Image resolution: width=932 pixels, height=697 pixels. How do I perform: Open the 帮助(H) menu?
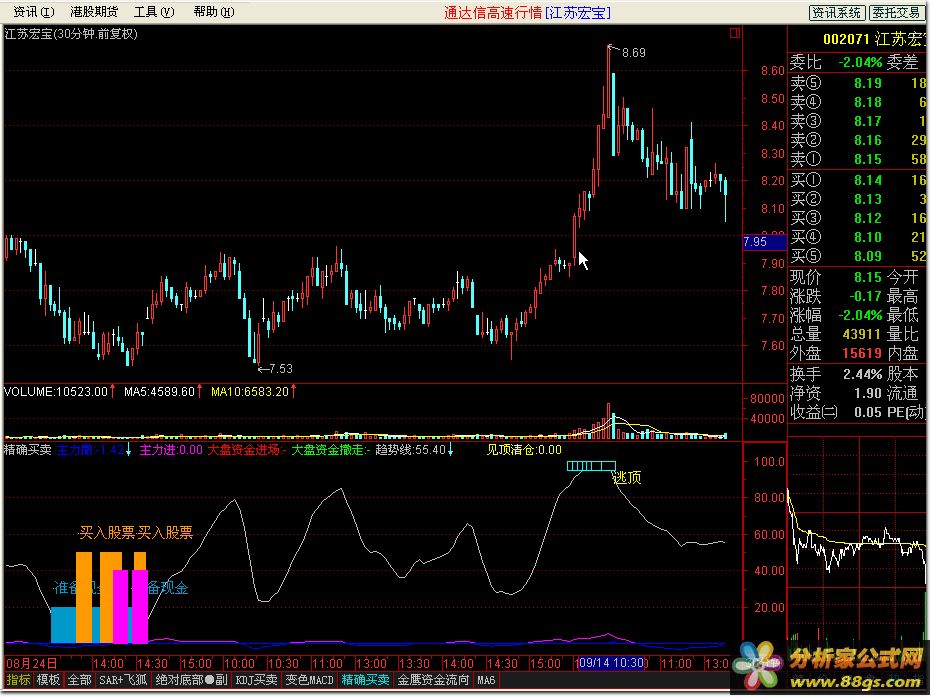pyautogui.click(x=214, y=11)
